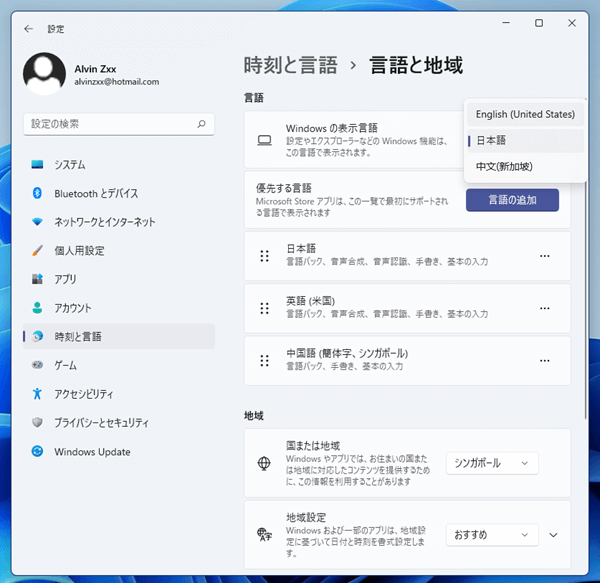Click the Windows Update sync icon
This screenshot has height=583, width=600.
37,451
